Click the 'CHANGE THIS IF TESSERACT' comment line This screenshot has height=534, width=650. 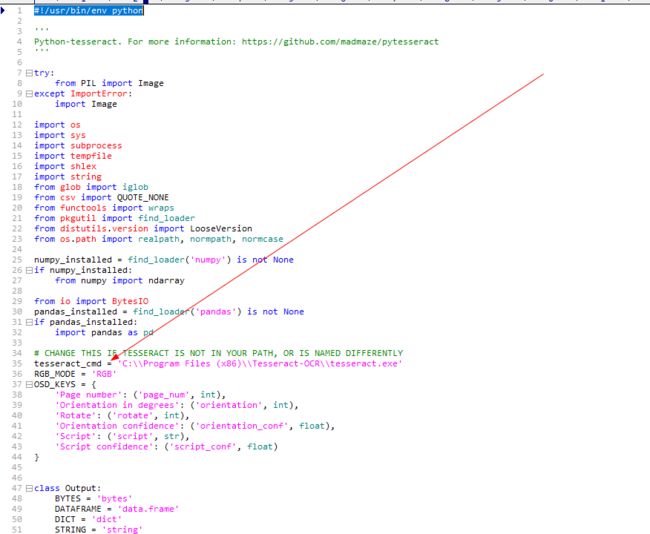pos(218,353)
